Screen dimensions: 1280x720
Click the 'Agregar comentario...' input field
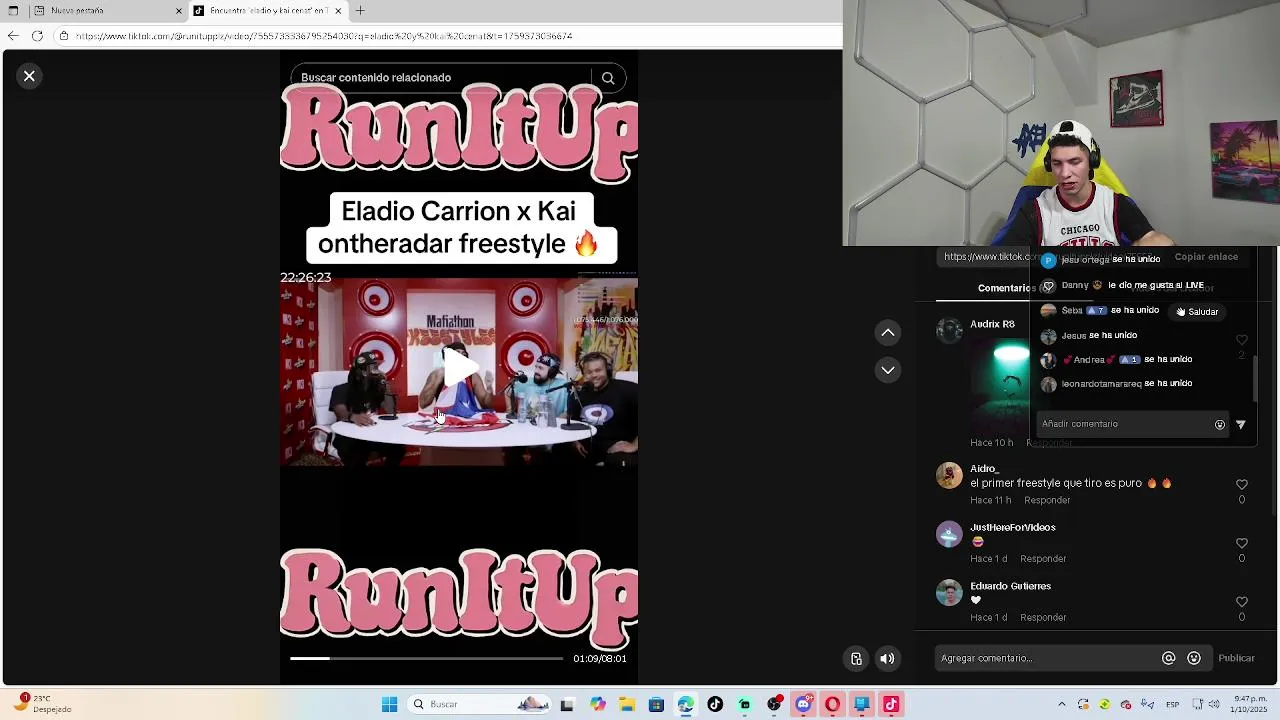click(1045, 658)
